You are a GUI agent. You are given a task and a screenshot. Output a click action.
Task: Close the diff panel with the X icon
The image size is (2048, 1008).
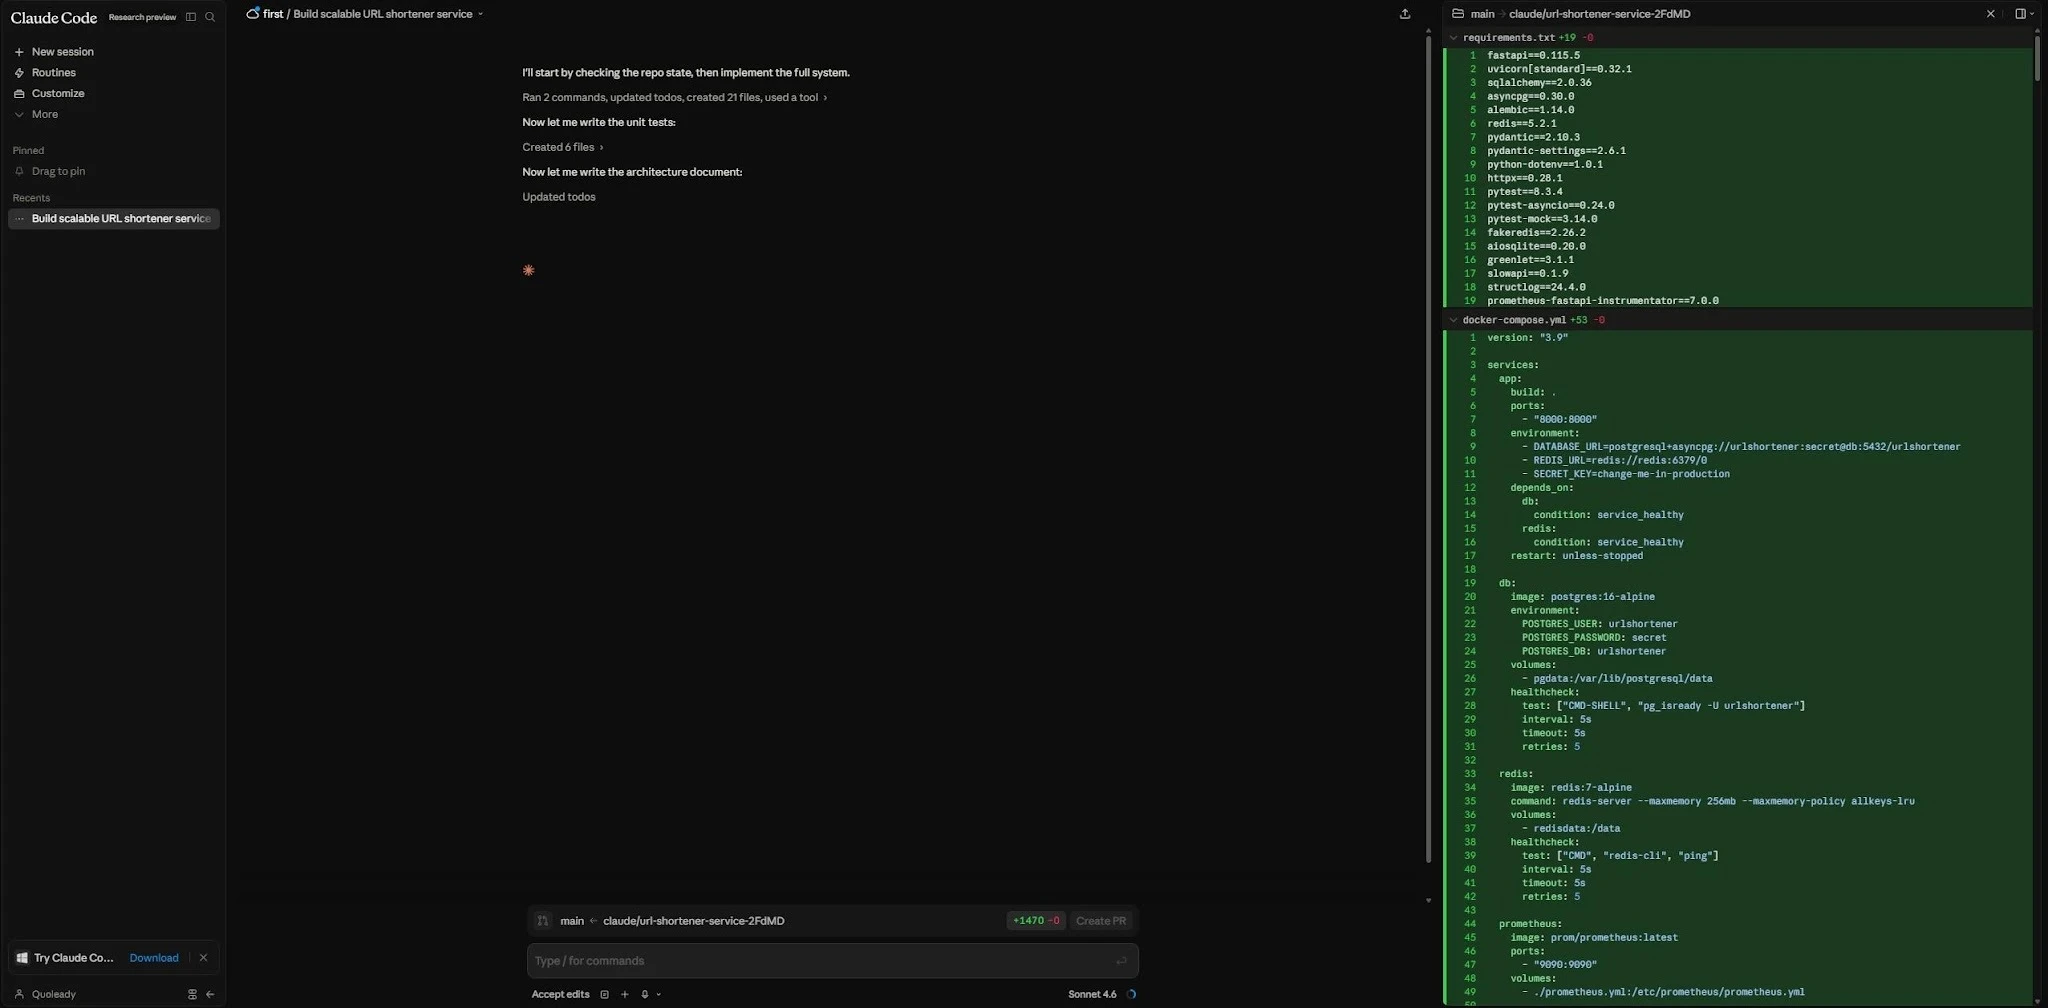[x=1990, y=14]
